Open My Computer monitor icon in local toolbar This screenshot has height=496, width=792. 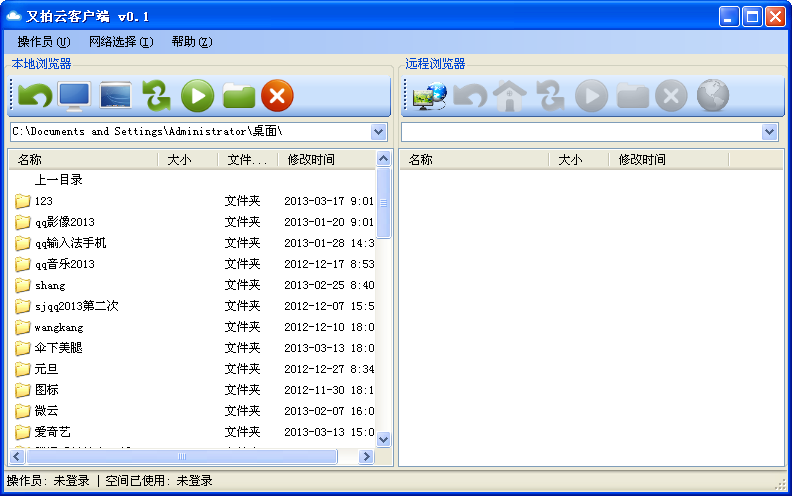point(75,95)
